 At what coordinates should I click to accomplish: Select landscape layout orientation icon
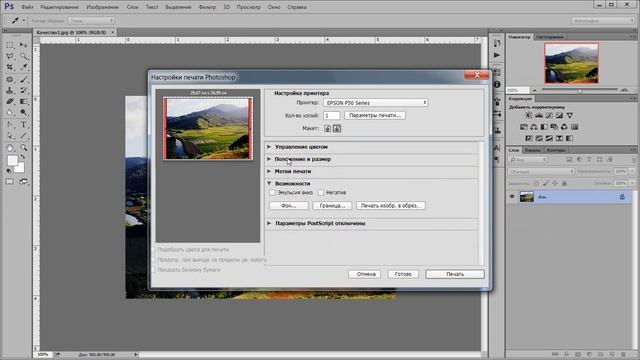click(x=337, y=129)
